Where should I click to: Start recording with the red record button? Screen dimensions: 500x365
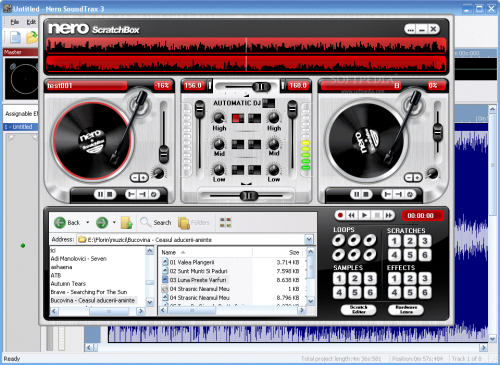pyautogui.click(x=340, y=215)
